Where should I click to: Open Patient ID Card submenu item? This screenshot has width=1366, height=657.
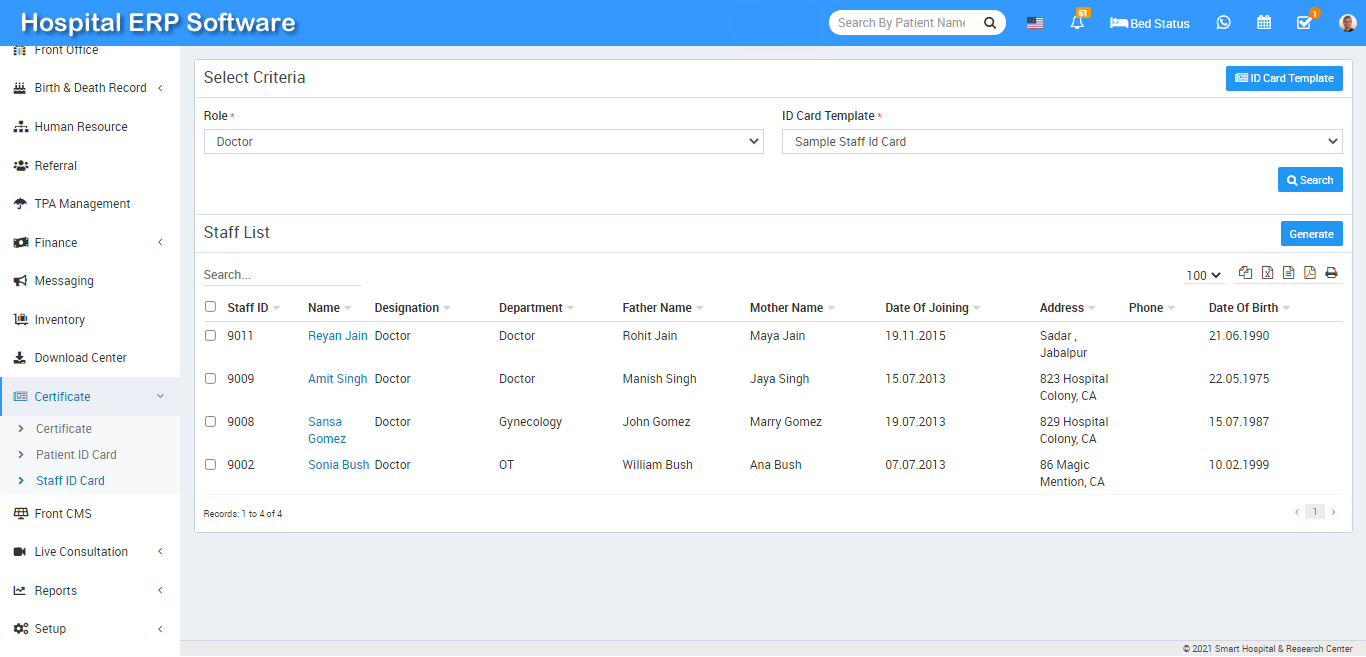click(76, 455)
